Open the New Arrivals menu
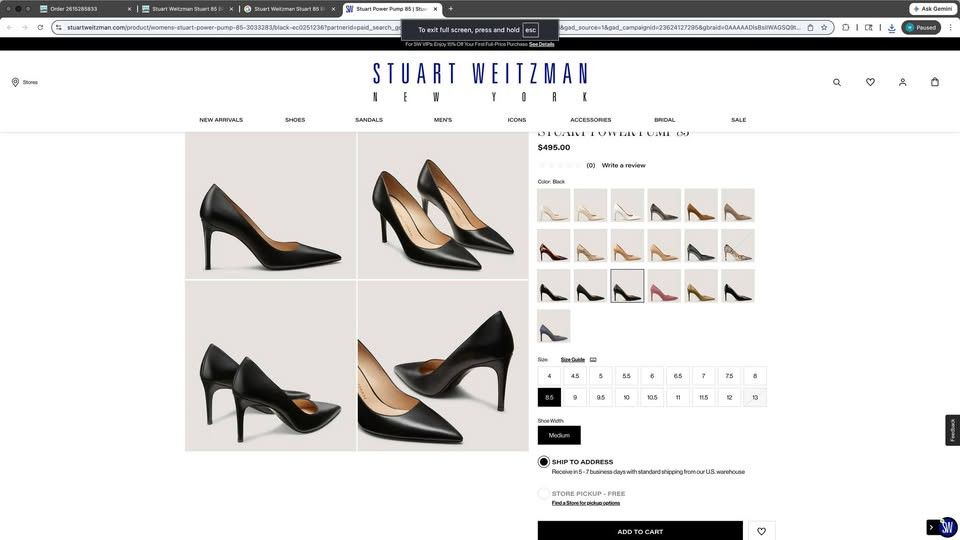Image resolution: width=960 pixels, height=540 pixels. point(221,120)
